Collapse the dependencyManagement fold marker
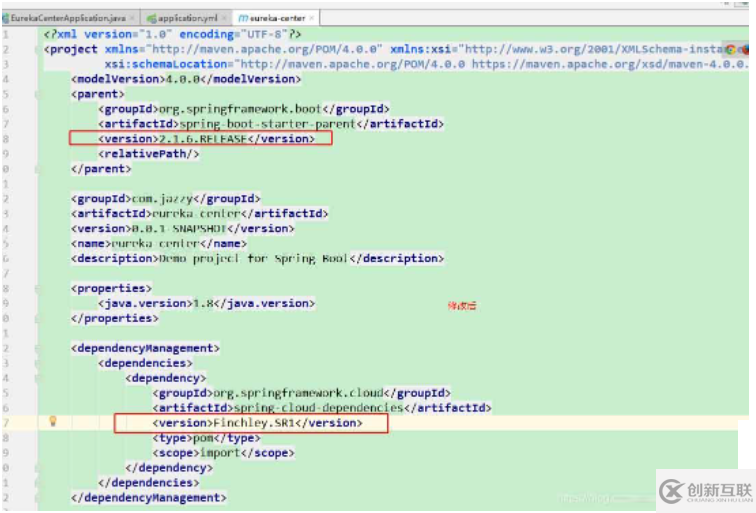The height and width of the screenshot is (513, 756). 38,348
